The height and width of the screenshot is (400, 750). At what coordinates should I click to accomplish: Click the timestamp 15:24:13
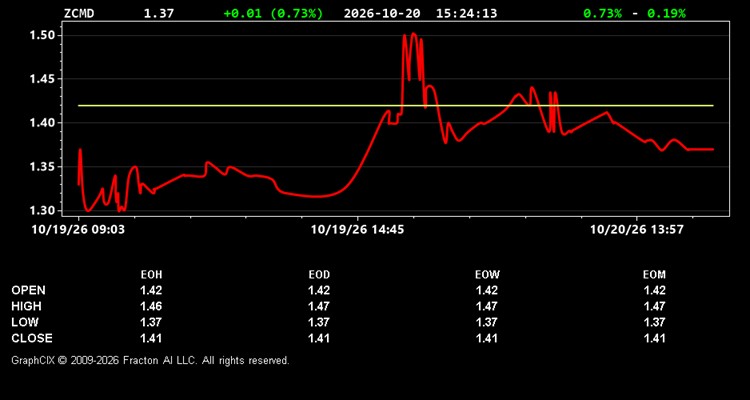tap(466, 13)
